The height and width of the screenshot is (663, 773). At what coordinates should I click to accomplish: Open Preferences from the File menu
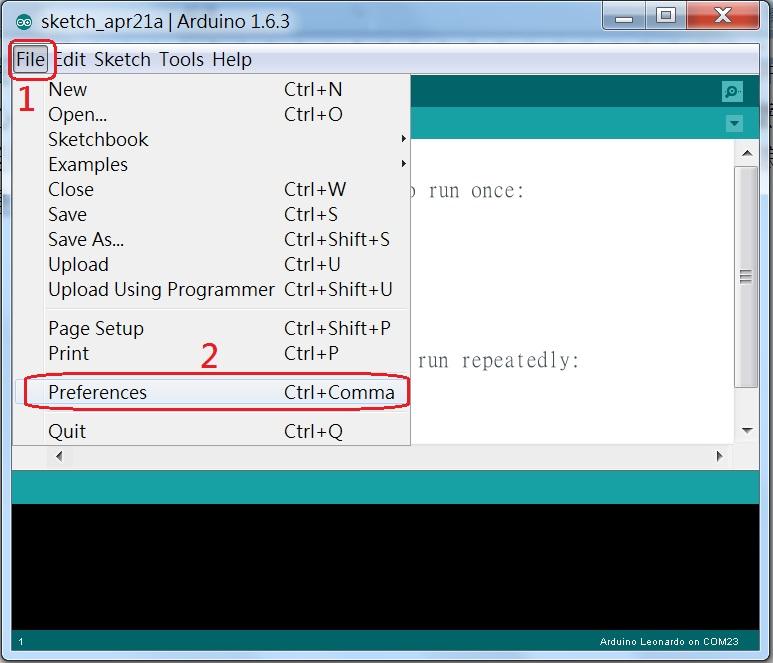(212, 392)
